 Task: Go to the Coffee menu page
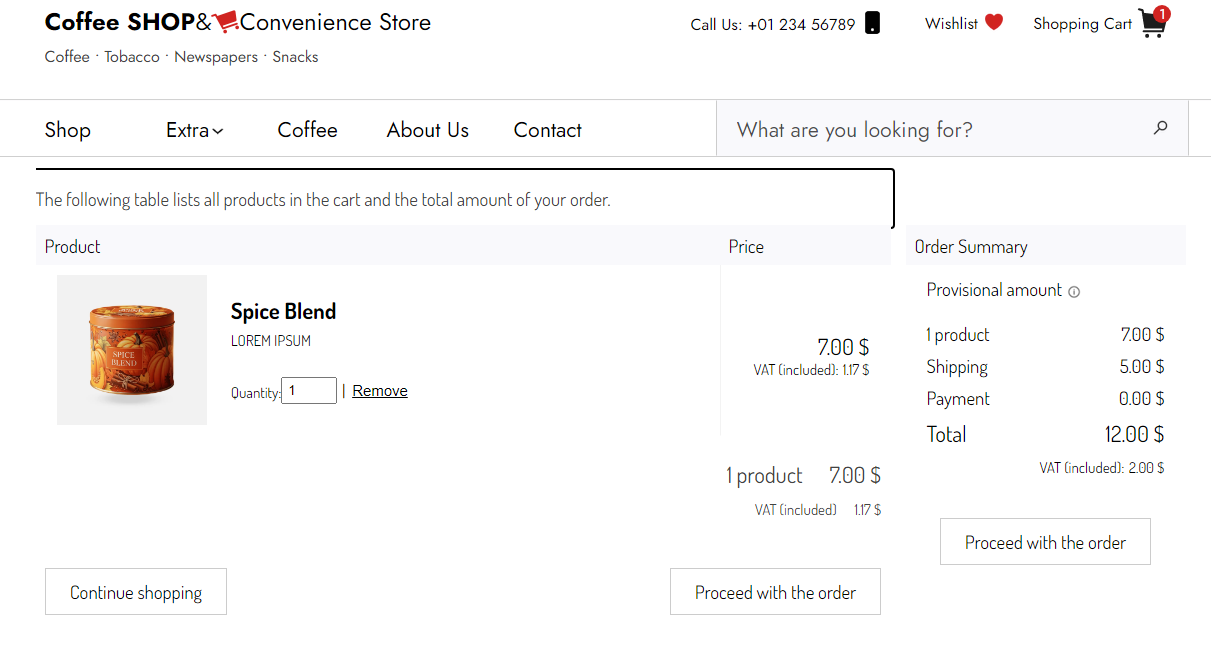[307, 130]
